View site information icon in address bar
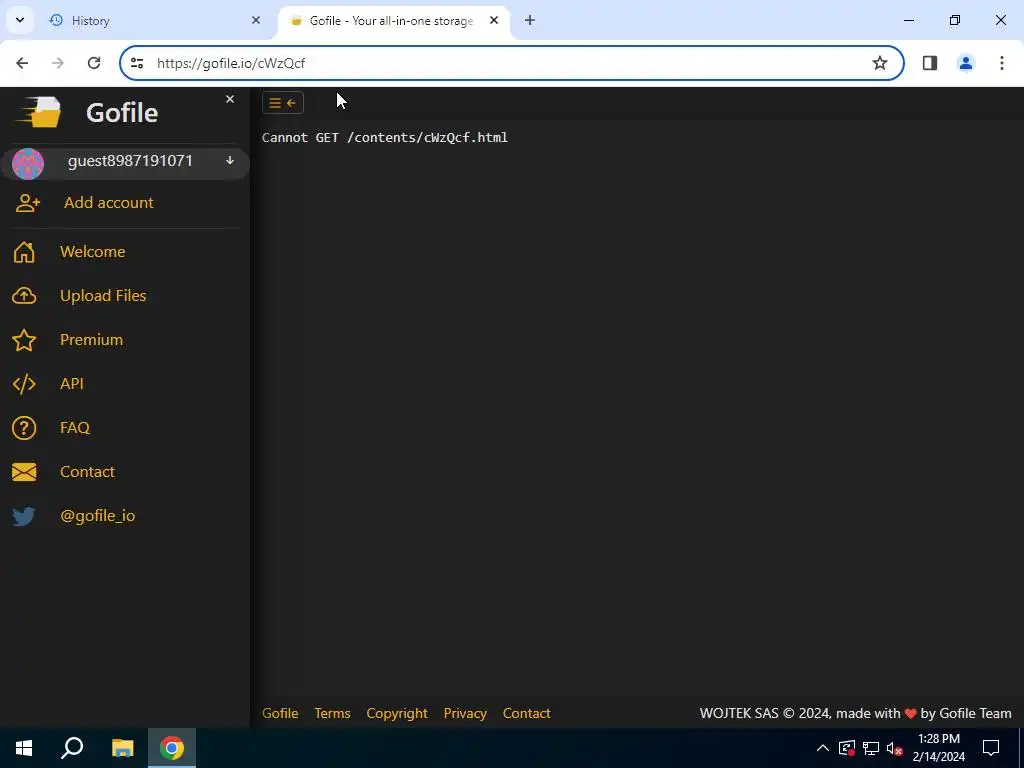 [137, 63]
